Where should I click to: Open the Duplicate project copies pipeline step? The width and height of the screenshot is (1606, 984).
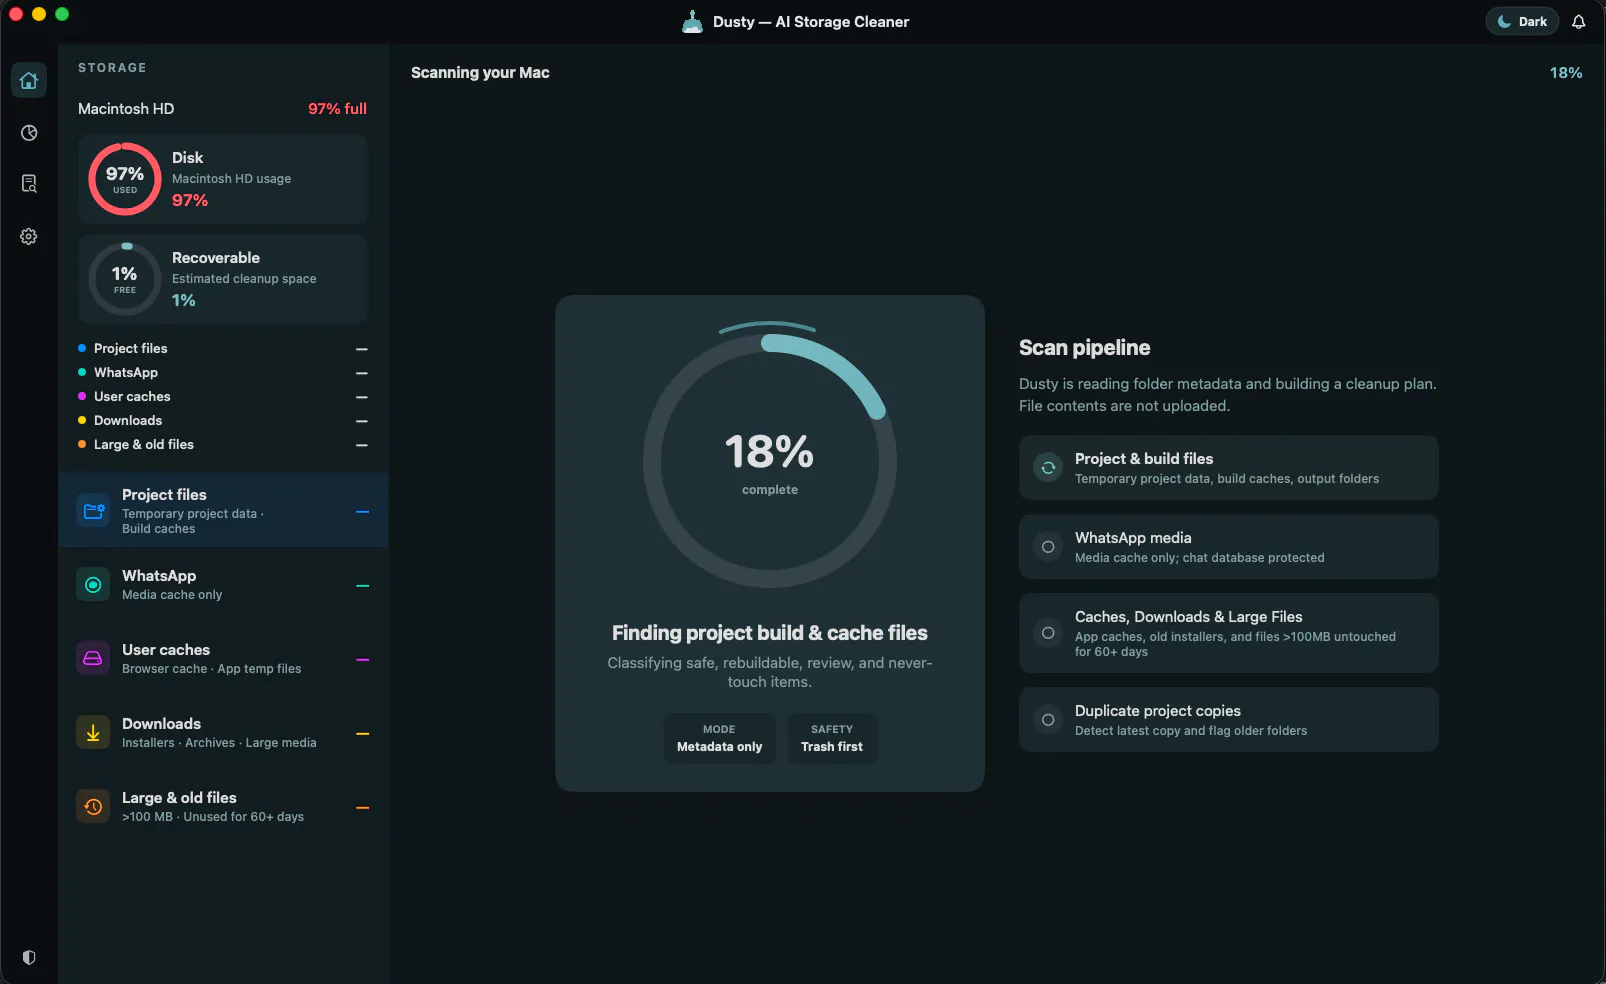pyautogui.click(x=1228, y=720)
